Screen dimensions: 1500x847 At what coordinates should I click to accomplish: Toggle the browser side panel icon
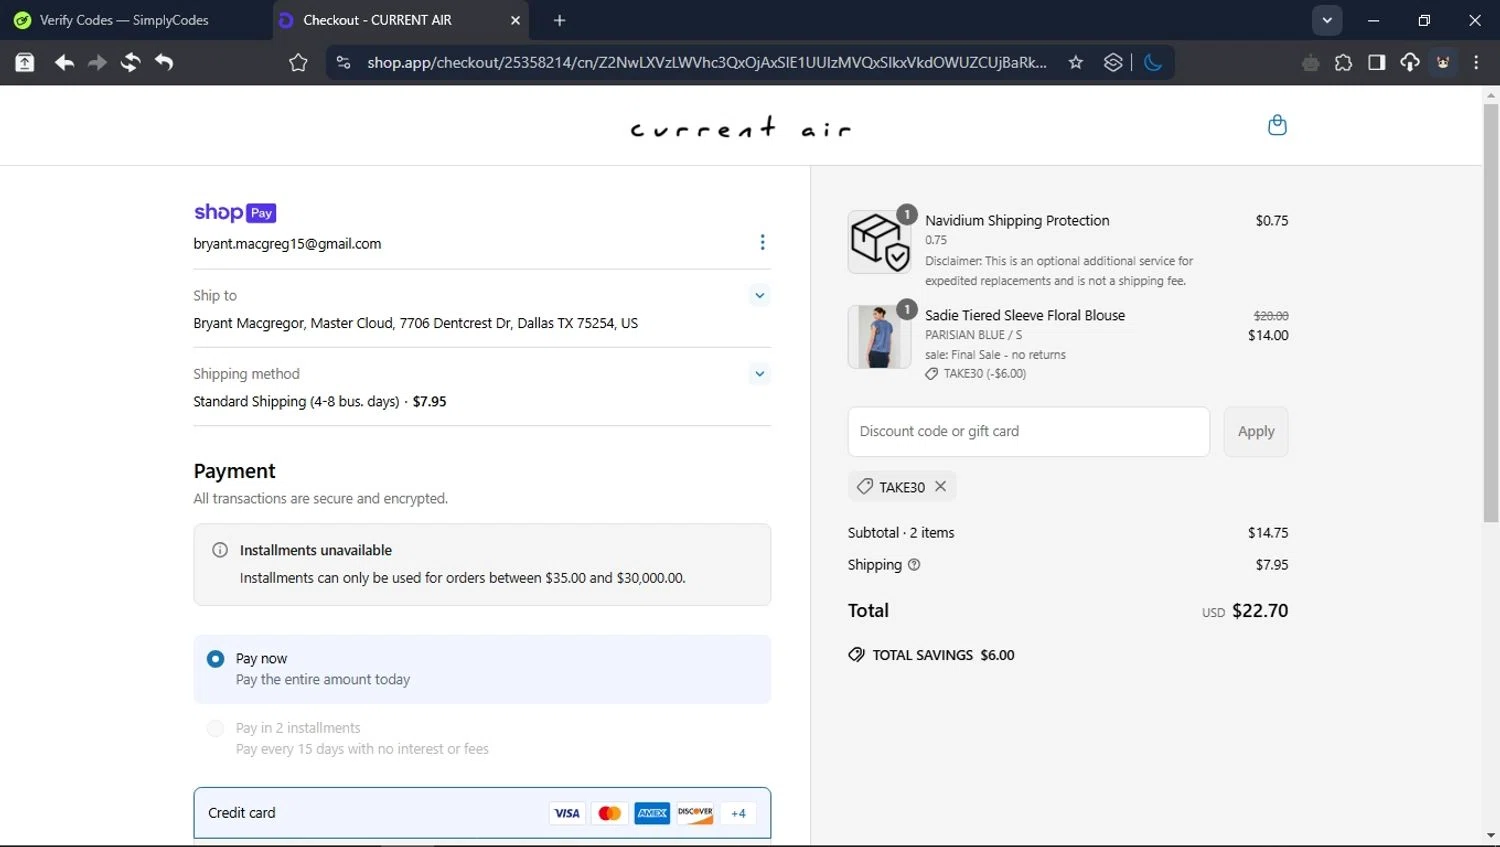1376,63
